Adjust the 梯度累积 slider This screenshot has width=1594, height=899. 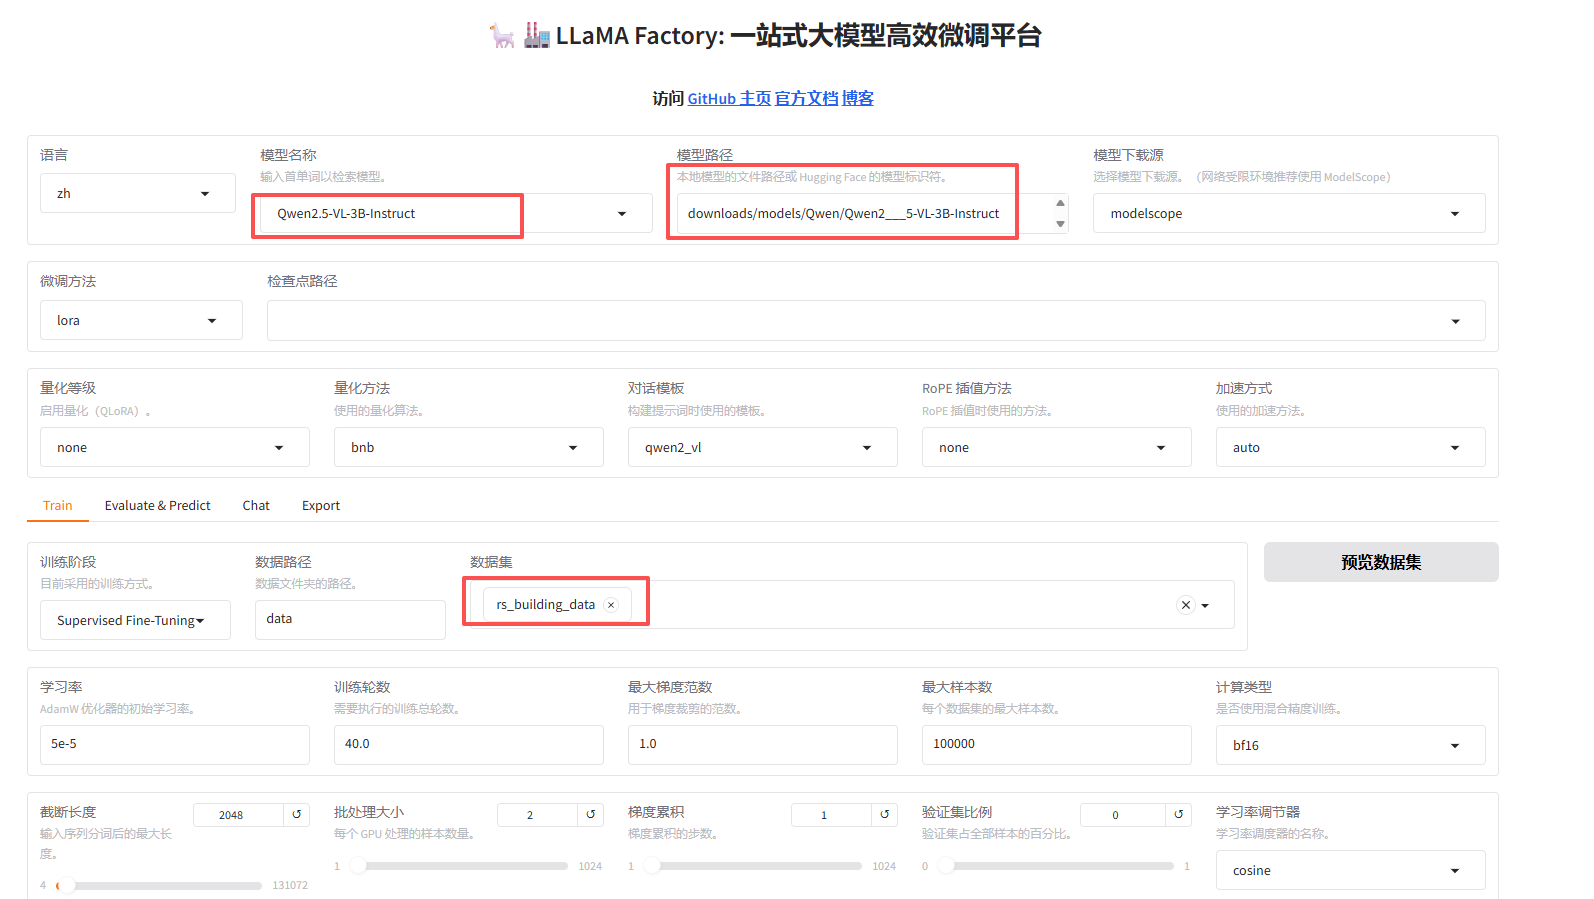point(752,866)
